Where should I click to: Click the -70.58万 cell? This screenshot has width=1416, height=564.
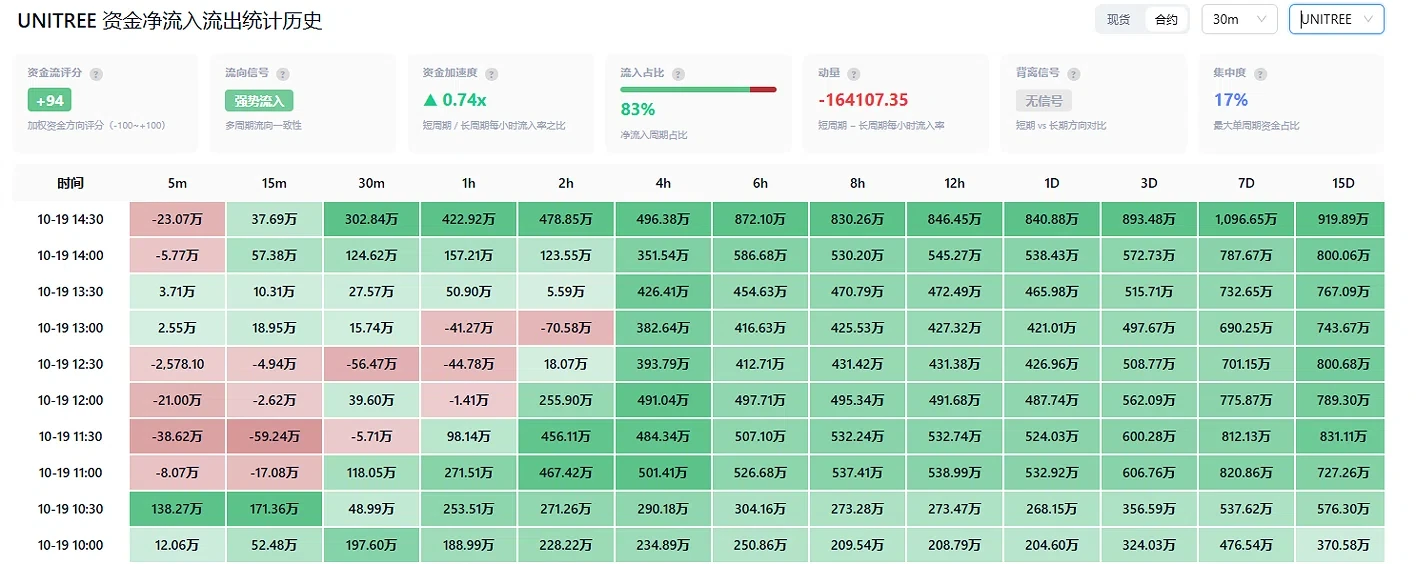pos(566,328)
